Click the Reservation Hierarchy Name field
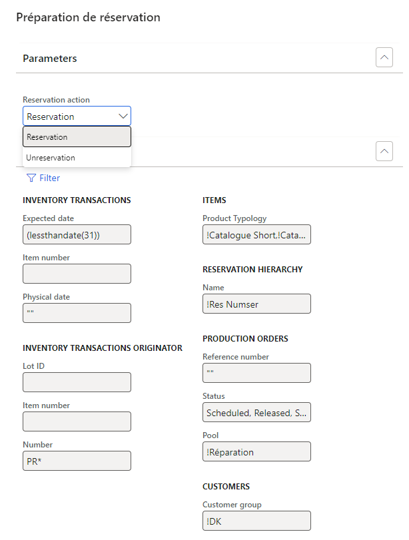Screen dimensions: 409x540 (256, 304)
